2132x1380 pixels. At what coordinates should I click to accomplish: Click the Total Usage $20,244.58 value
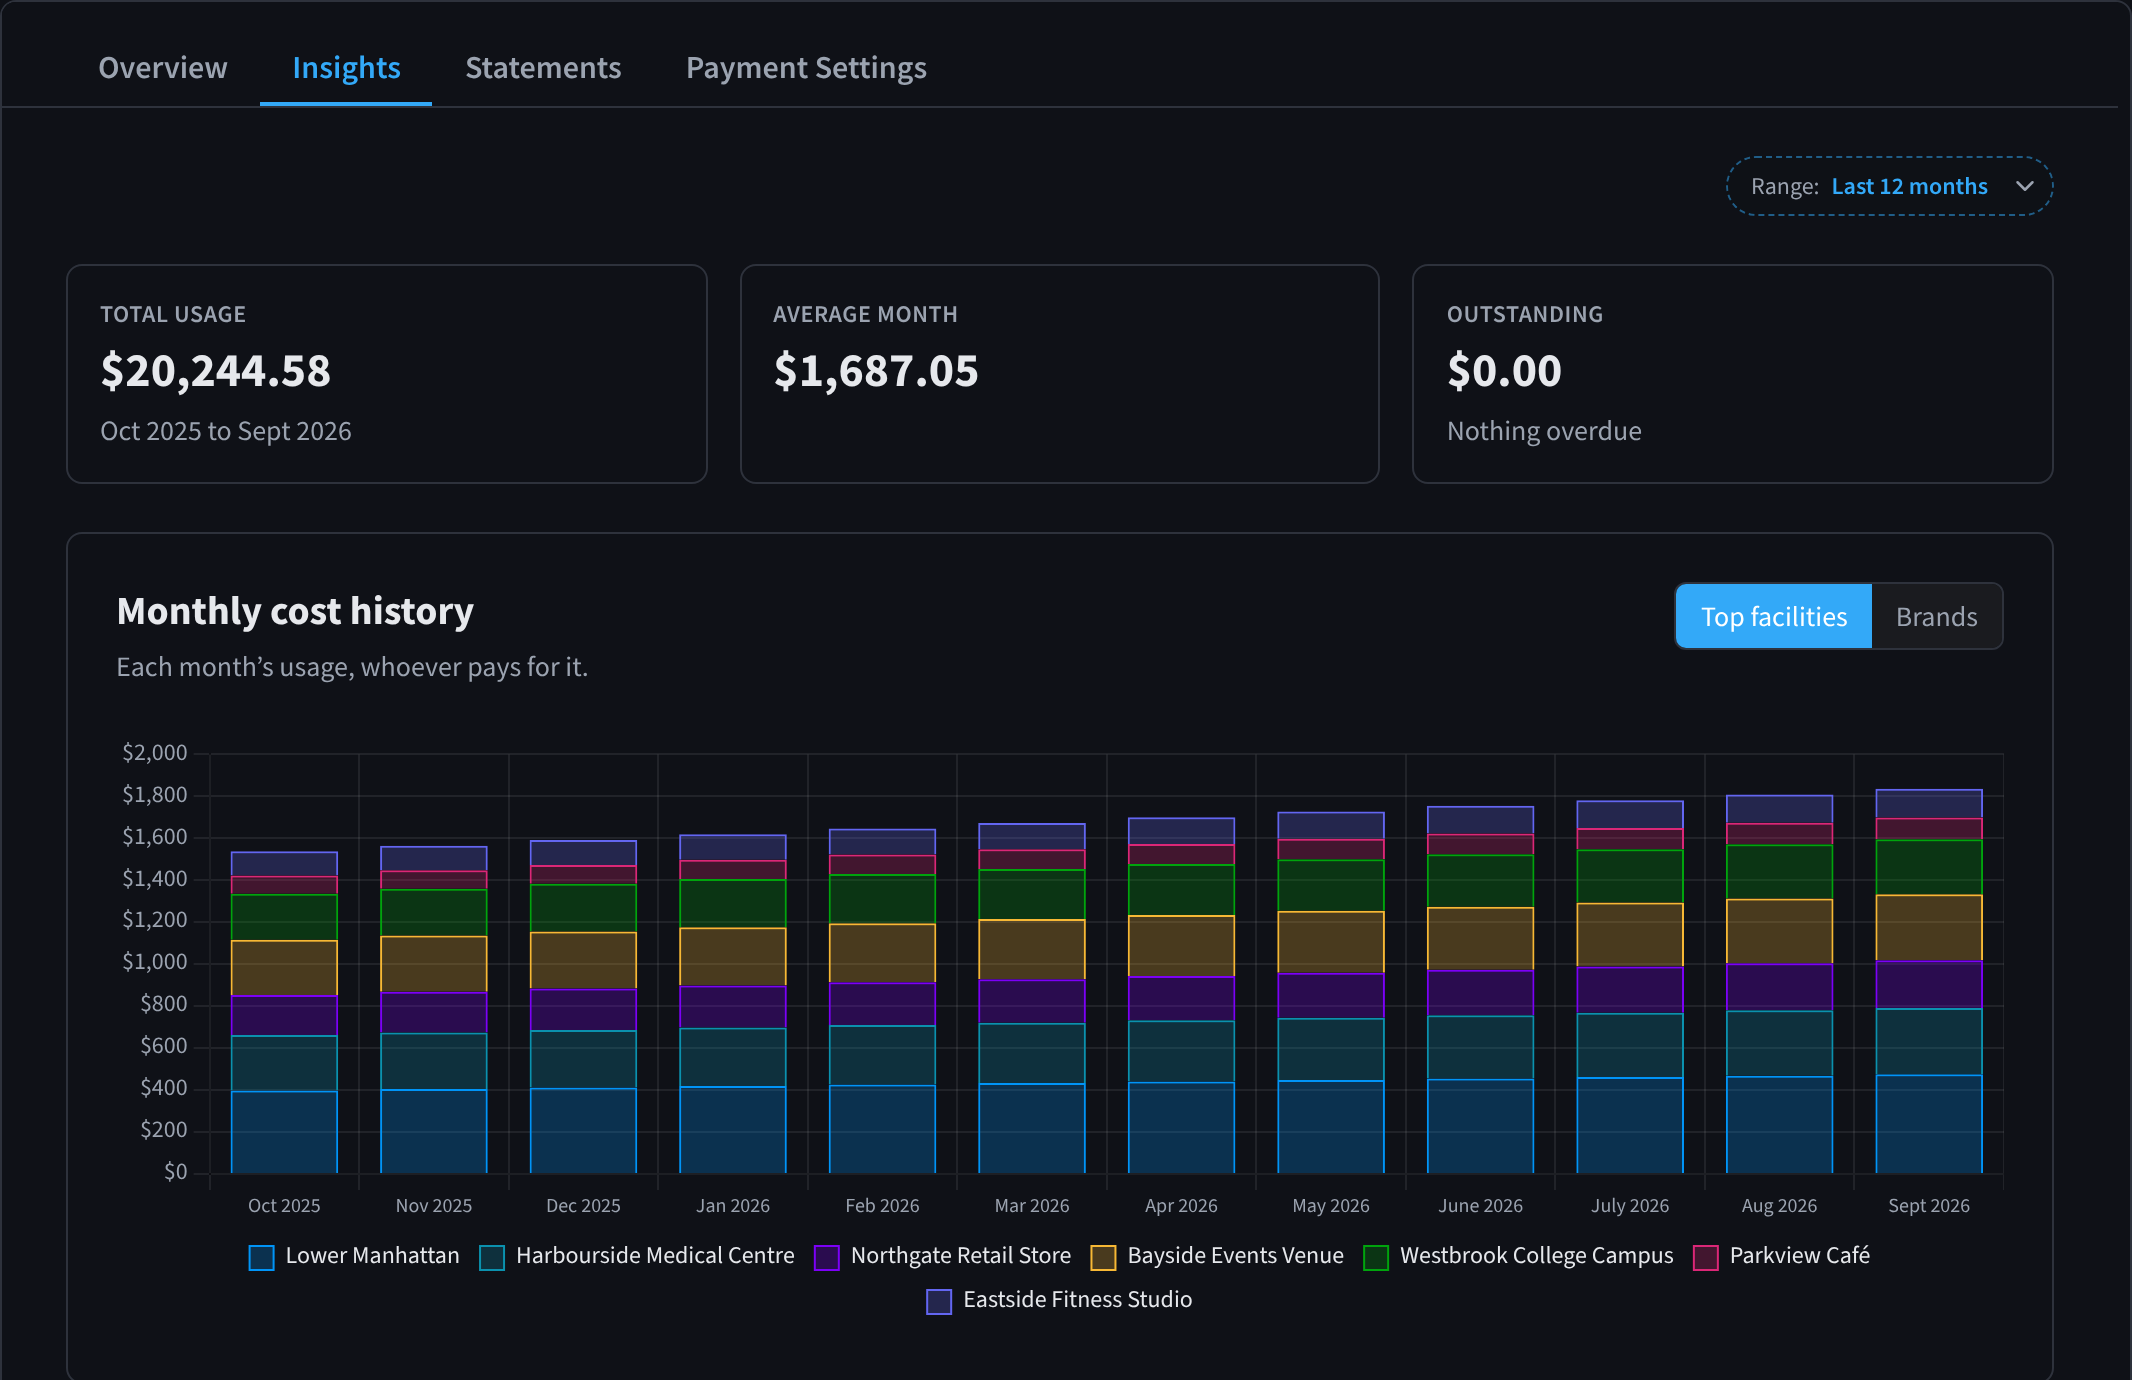click(x=215, y=371)
